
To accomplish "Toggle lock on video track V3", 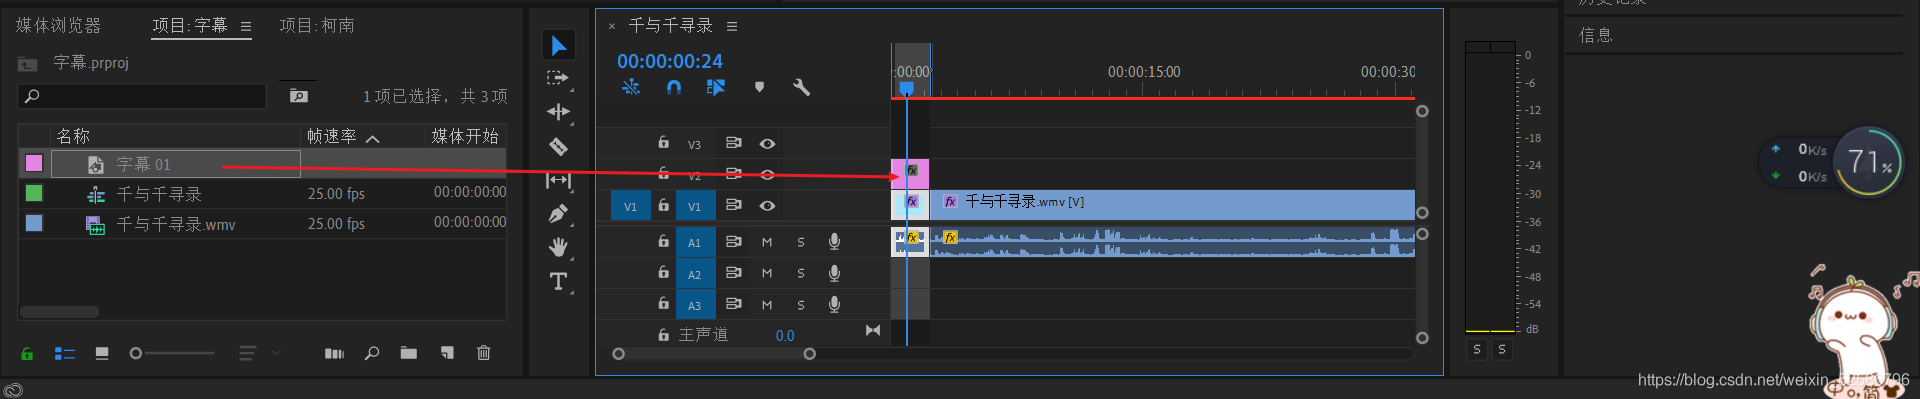I will (x=663, y=143).
